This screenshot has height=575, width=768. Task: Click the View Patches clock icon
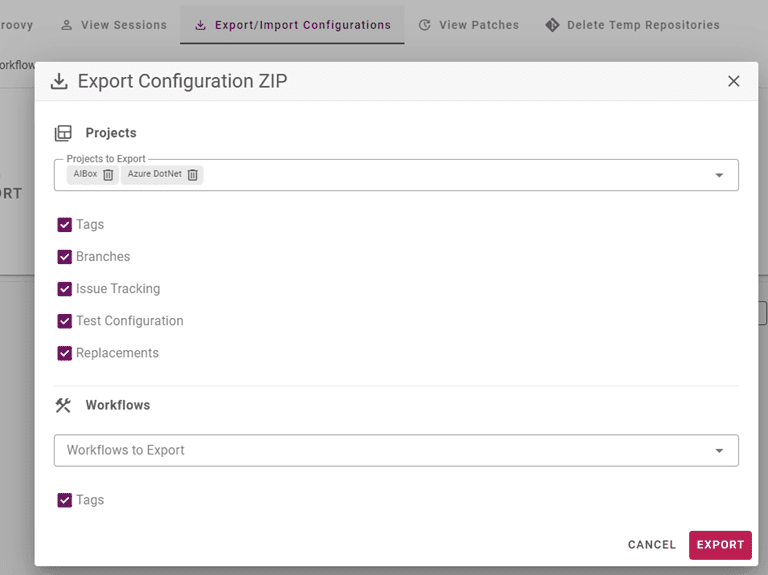pos(425,25)
